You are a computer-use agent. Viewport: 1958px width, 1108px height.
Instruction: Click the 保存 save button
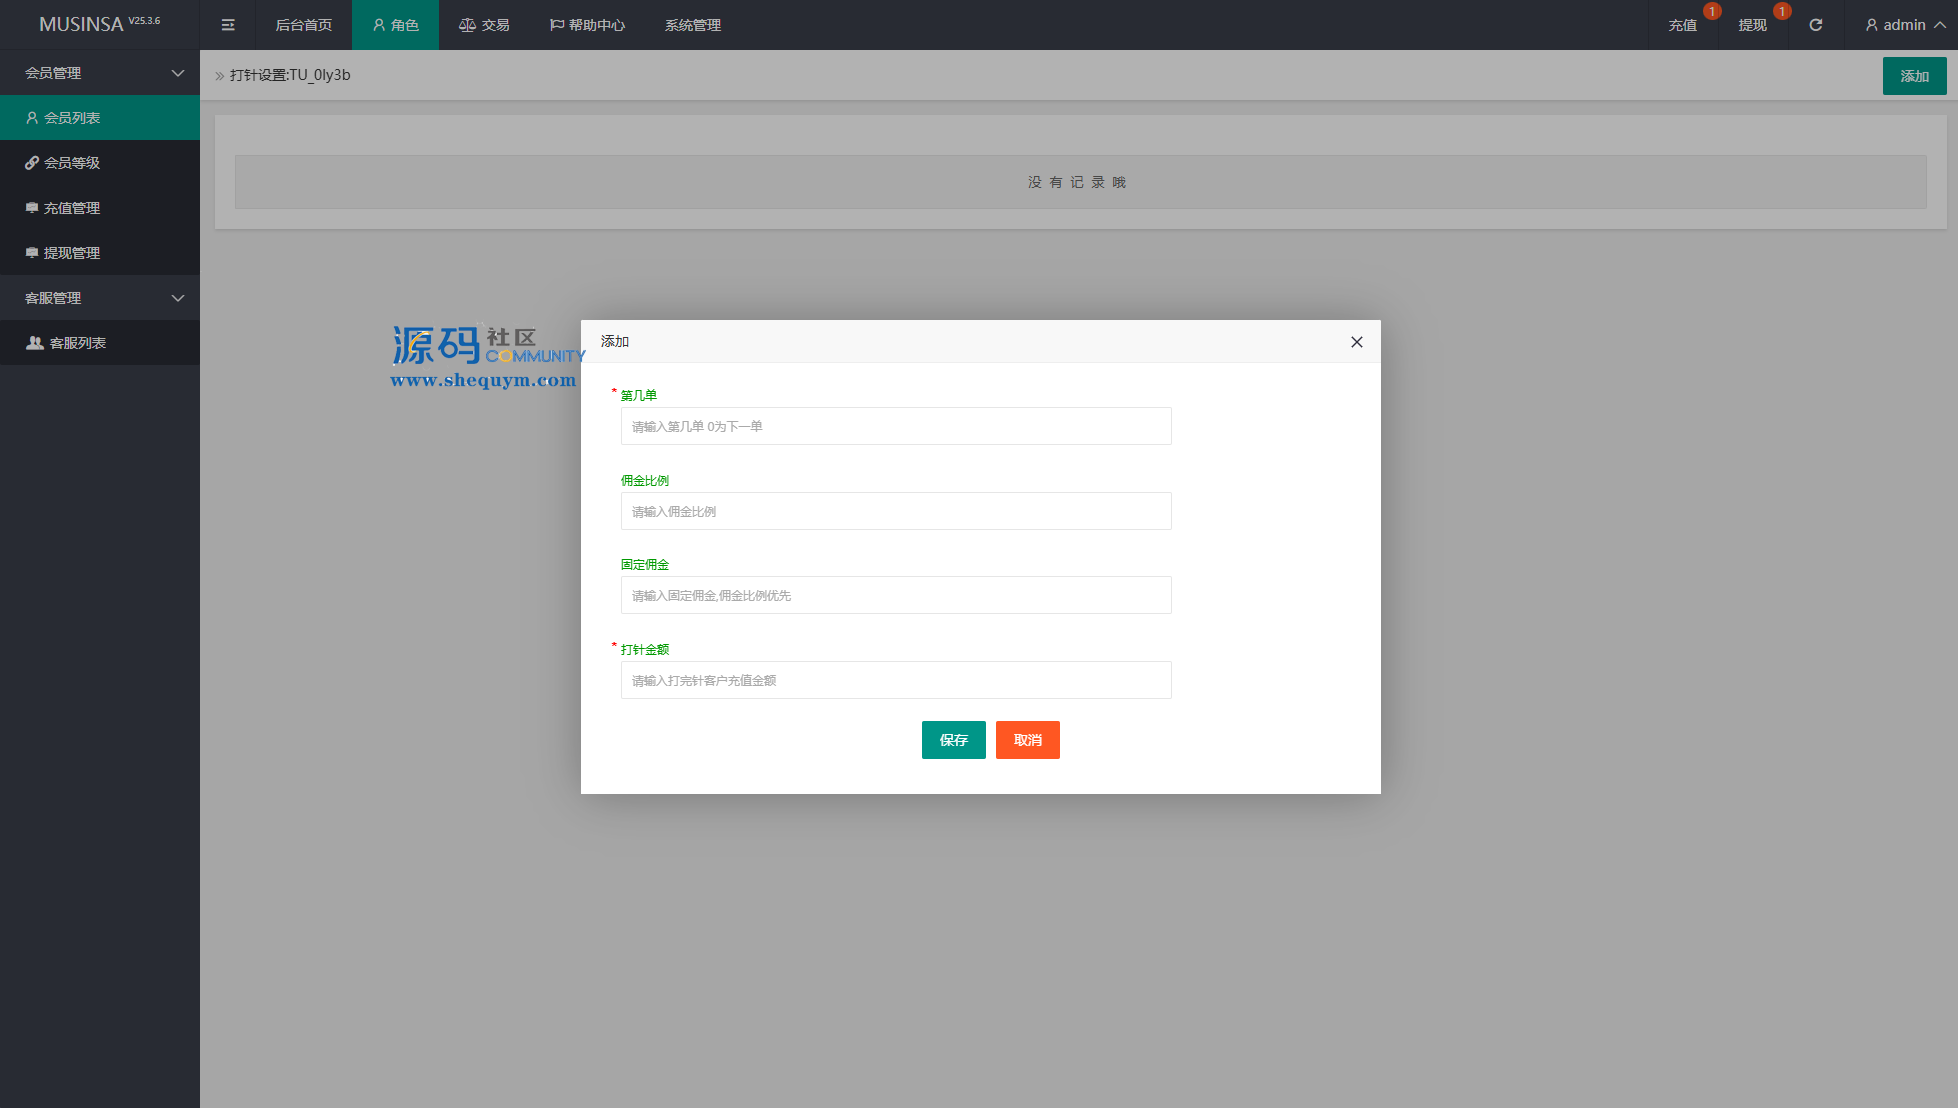953,740
